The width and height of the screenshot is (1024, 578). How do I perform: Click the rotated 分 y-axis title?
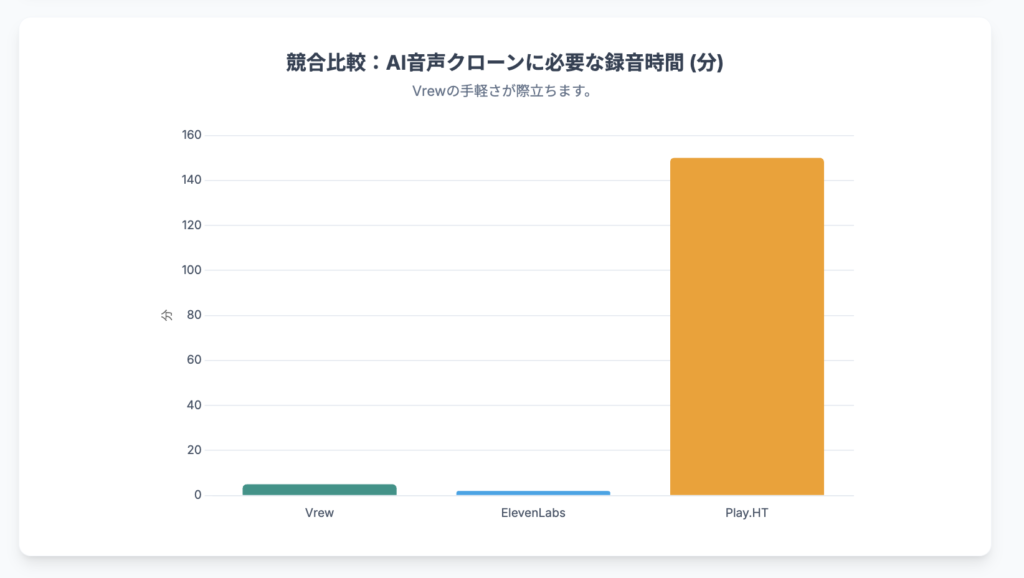[167, 315]
